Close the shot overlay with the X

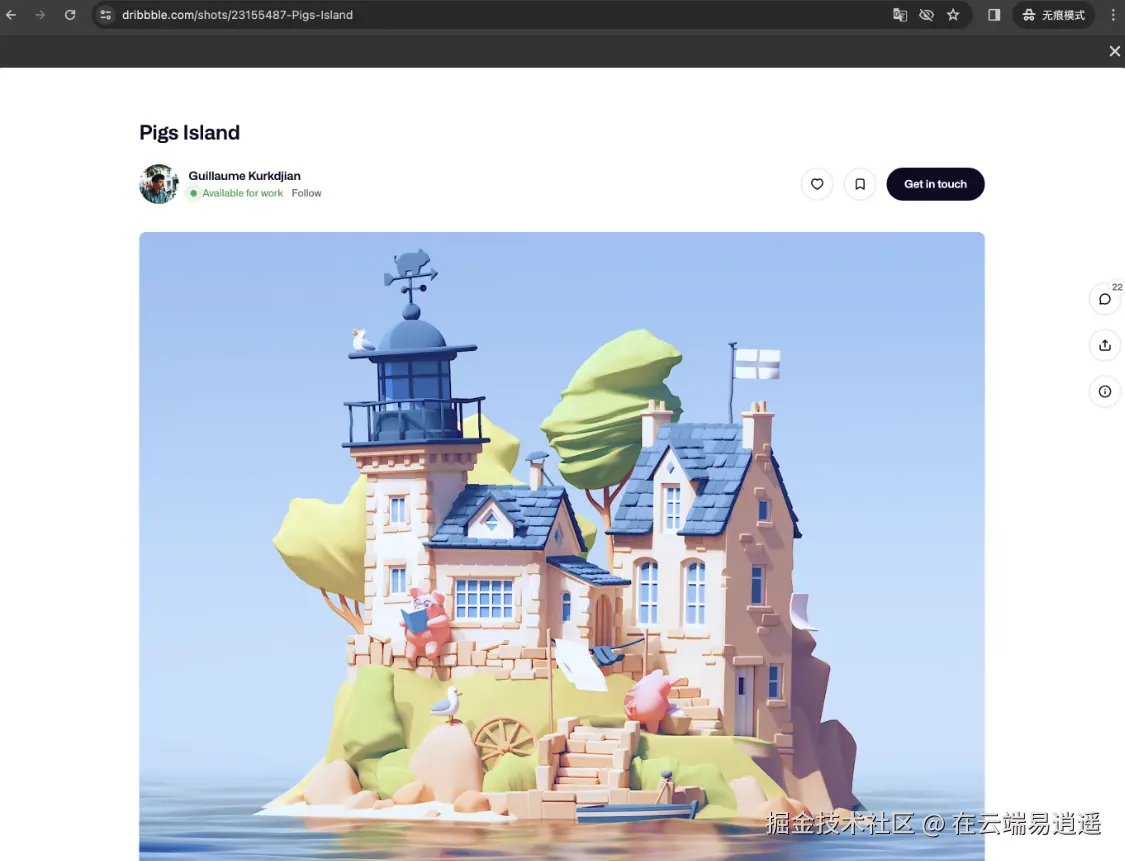pos(1114,51)
